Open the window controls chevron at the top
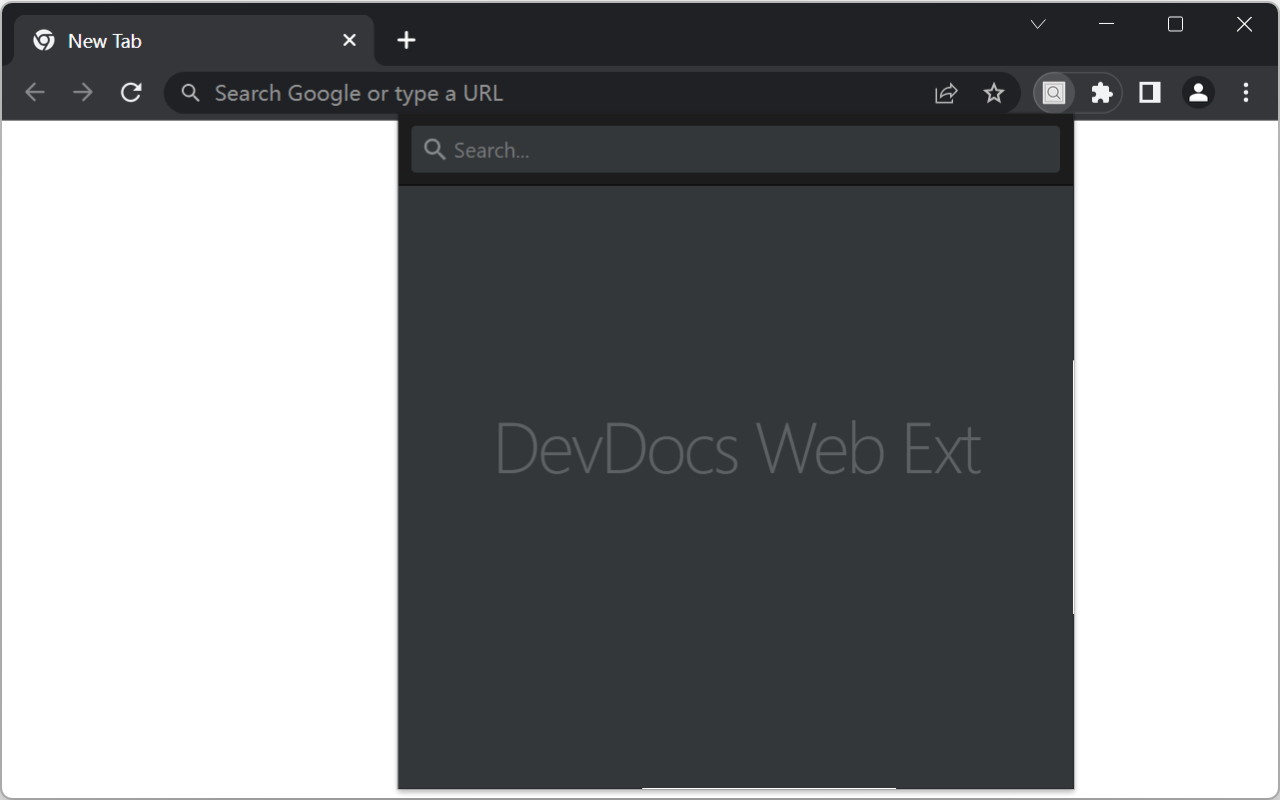 pos(1037,23)
